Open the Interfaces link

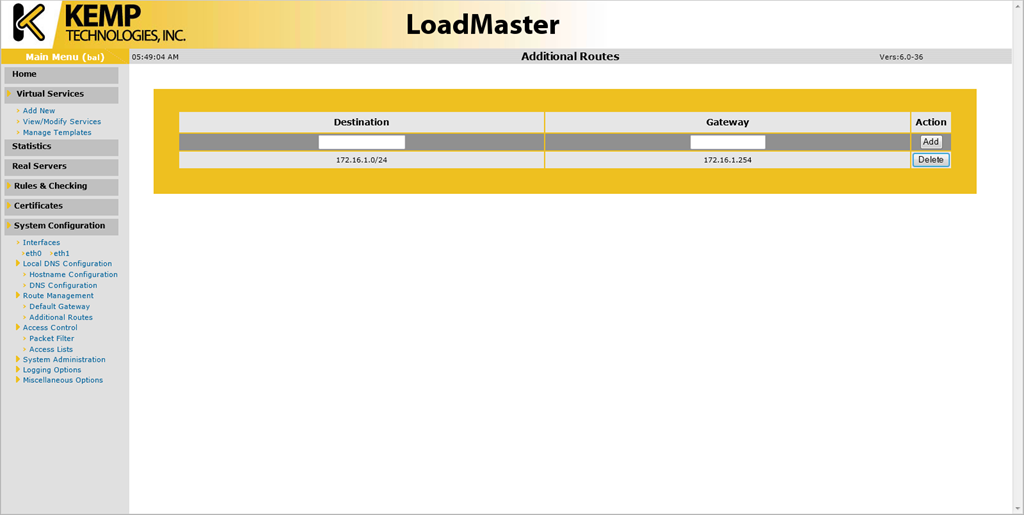tap(41, 243)
